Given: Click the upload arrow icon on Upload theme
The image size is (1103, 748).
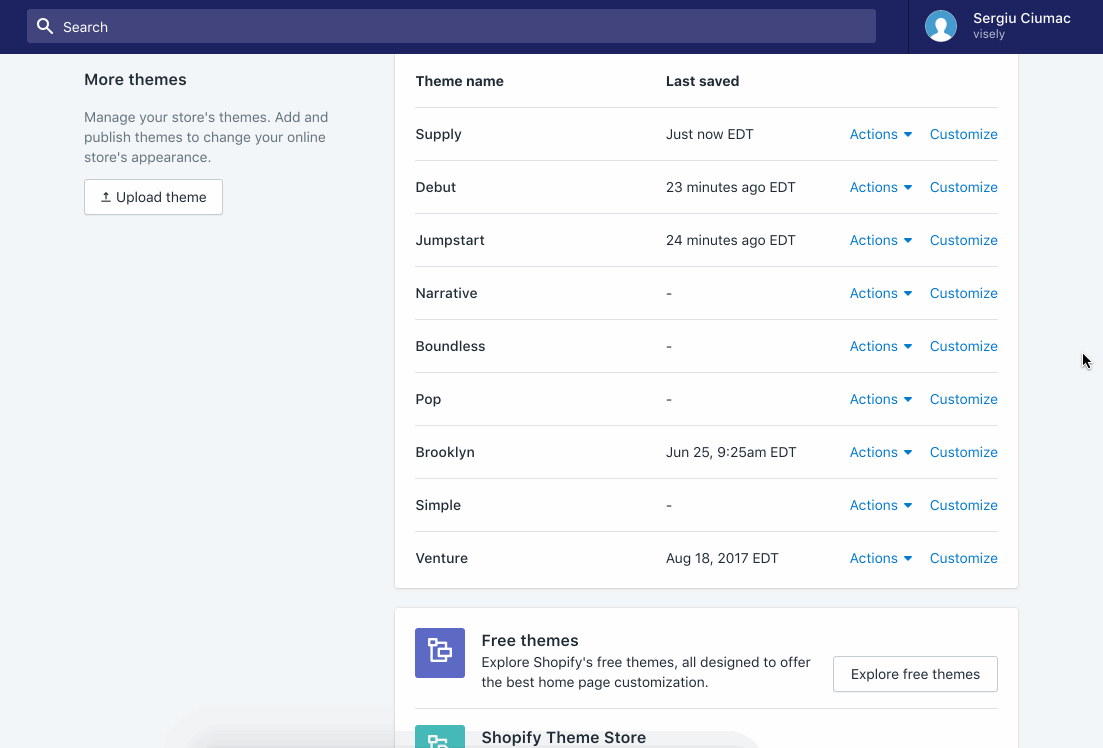Looking at the screenshot, I should click(x=106, y=198).
